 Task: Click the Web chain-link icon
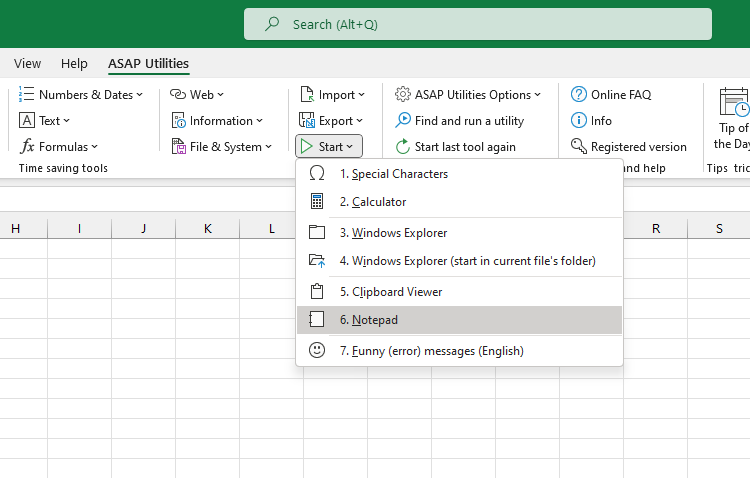(178, 94)
